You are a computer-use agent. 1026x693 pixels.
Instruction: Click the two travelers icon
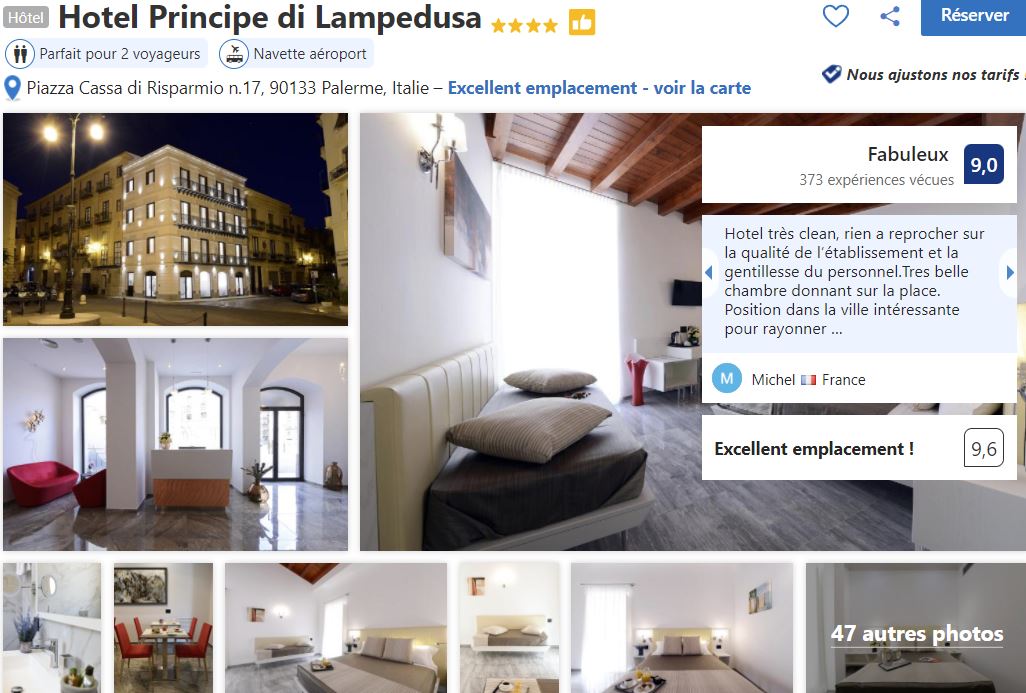(20, 54)
